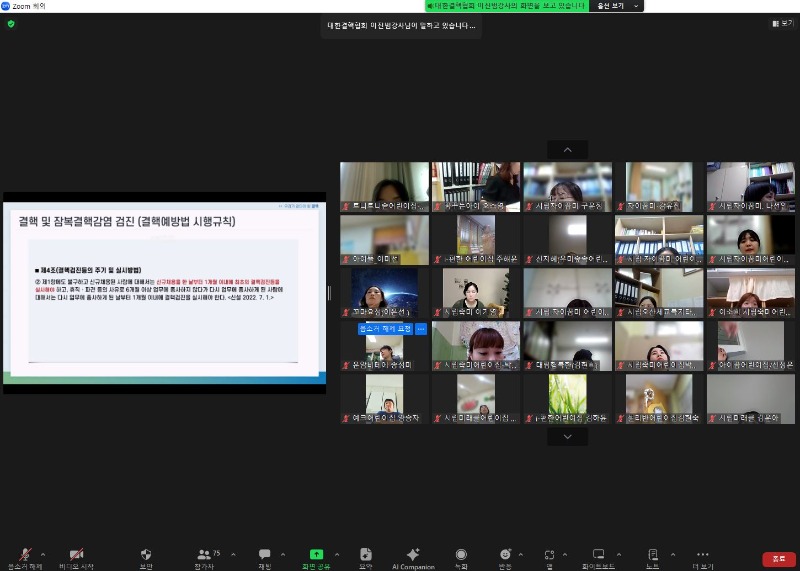Open the AI Companion
The height and width of the screenshot is (571, 800).
click(x=412, y=554)
